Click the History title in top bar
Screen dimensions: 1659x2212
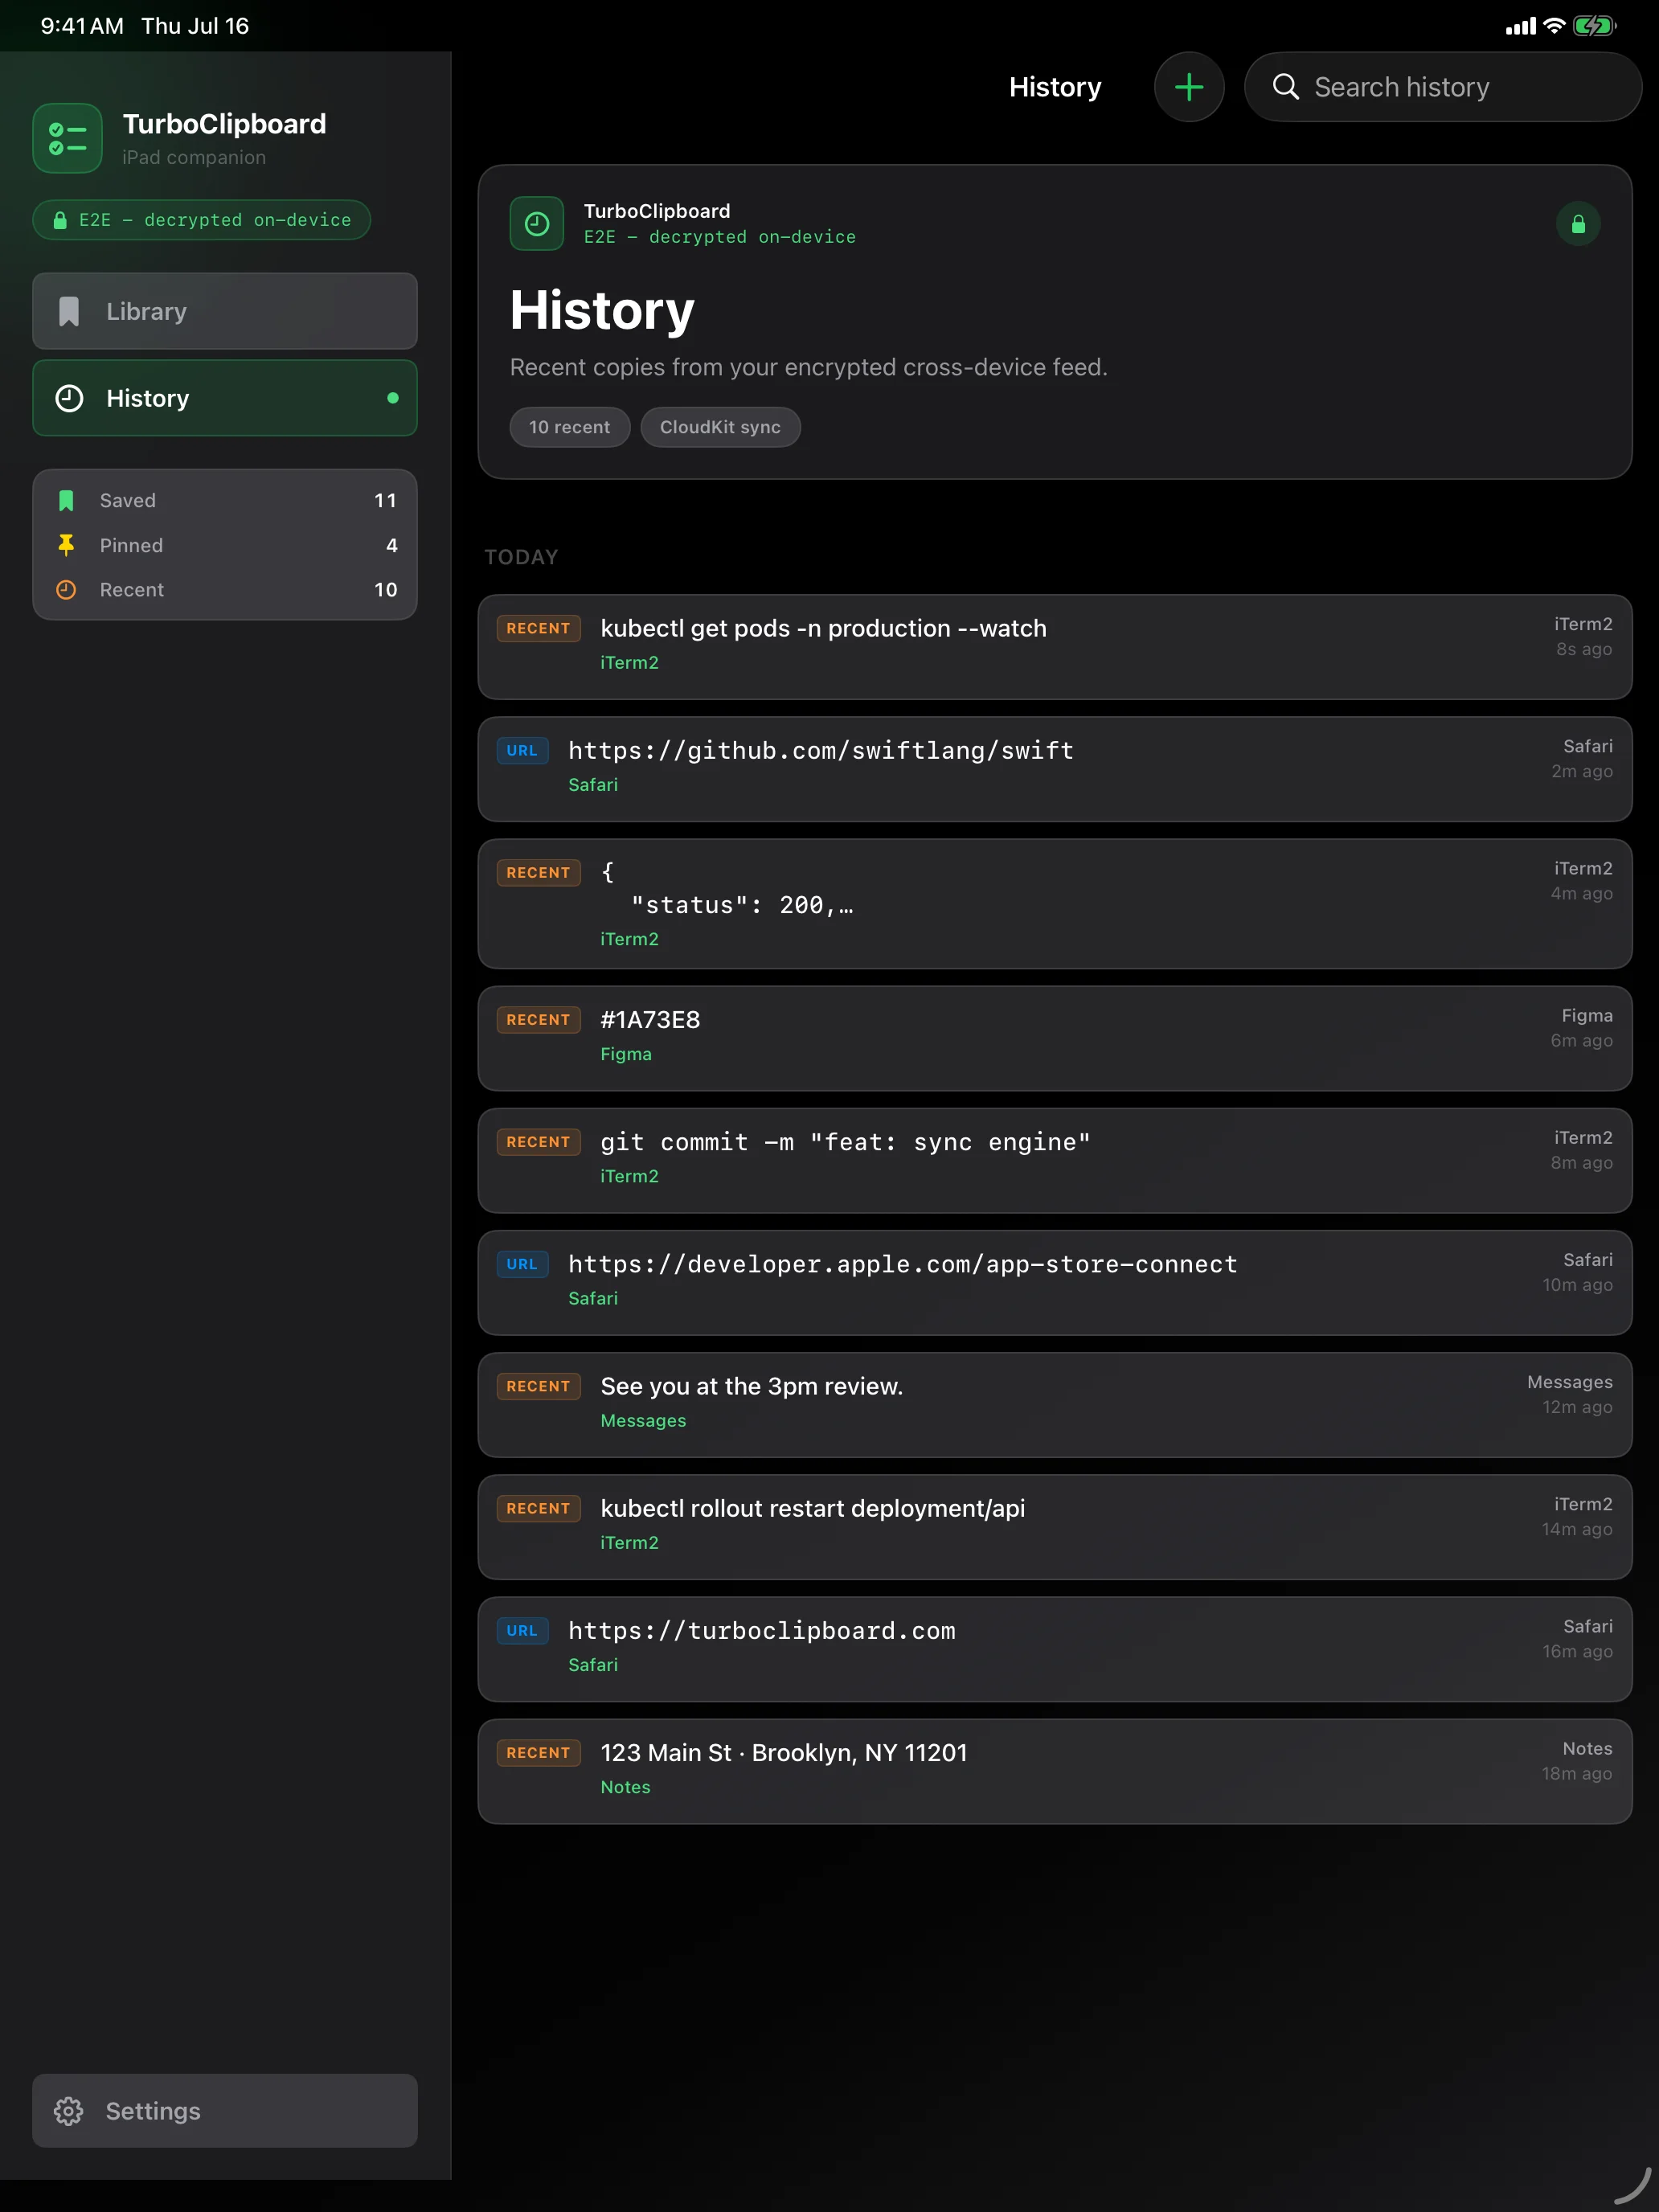1055,87
